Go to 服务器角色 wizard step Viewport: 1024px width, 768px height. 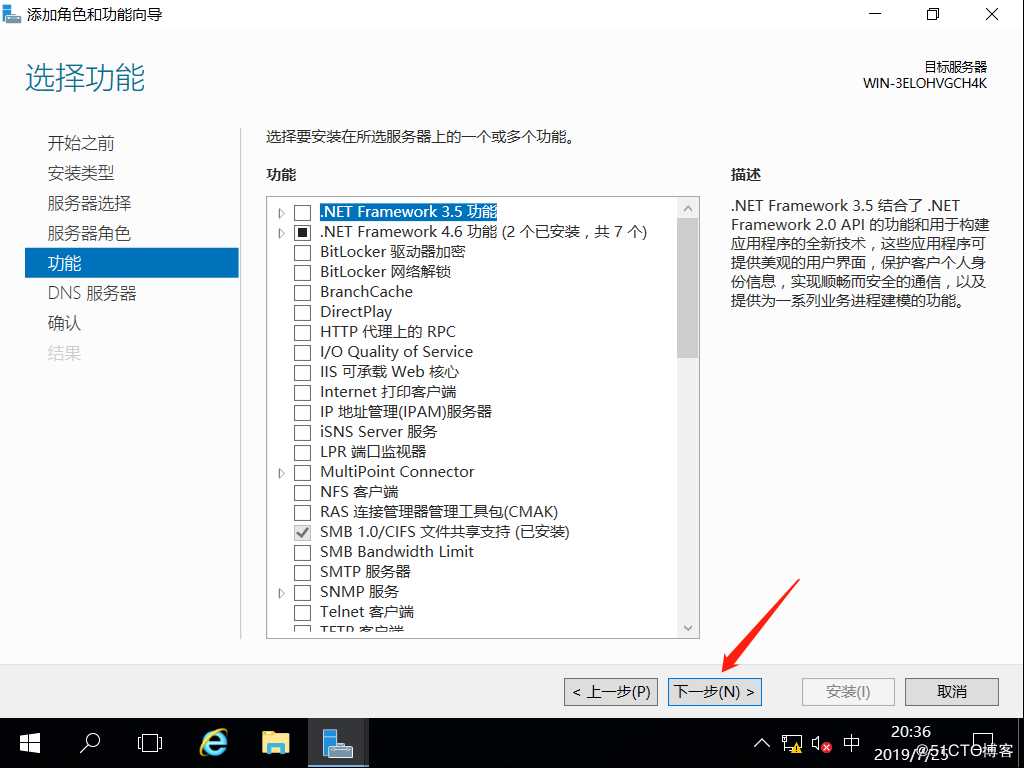click(89, 233)
